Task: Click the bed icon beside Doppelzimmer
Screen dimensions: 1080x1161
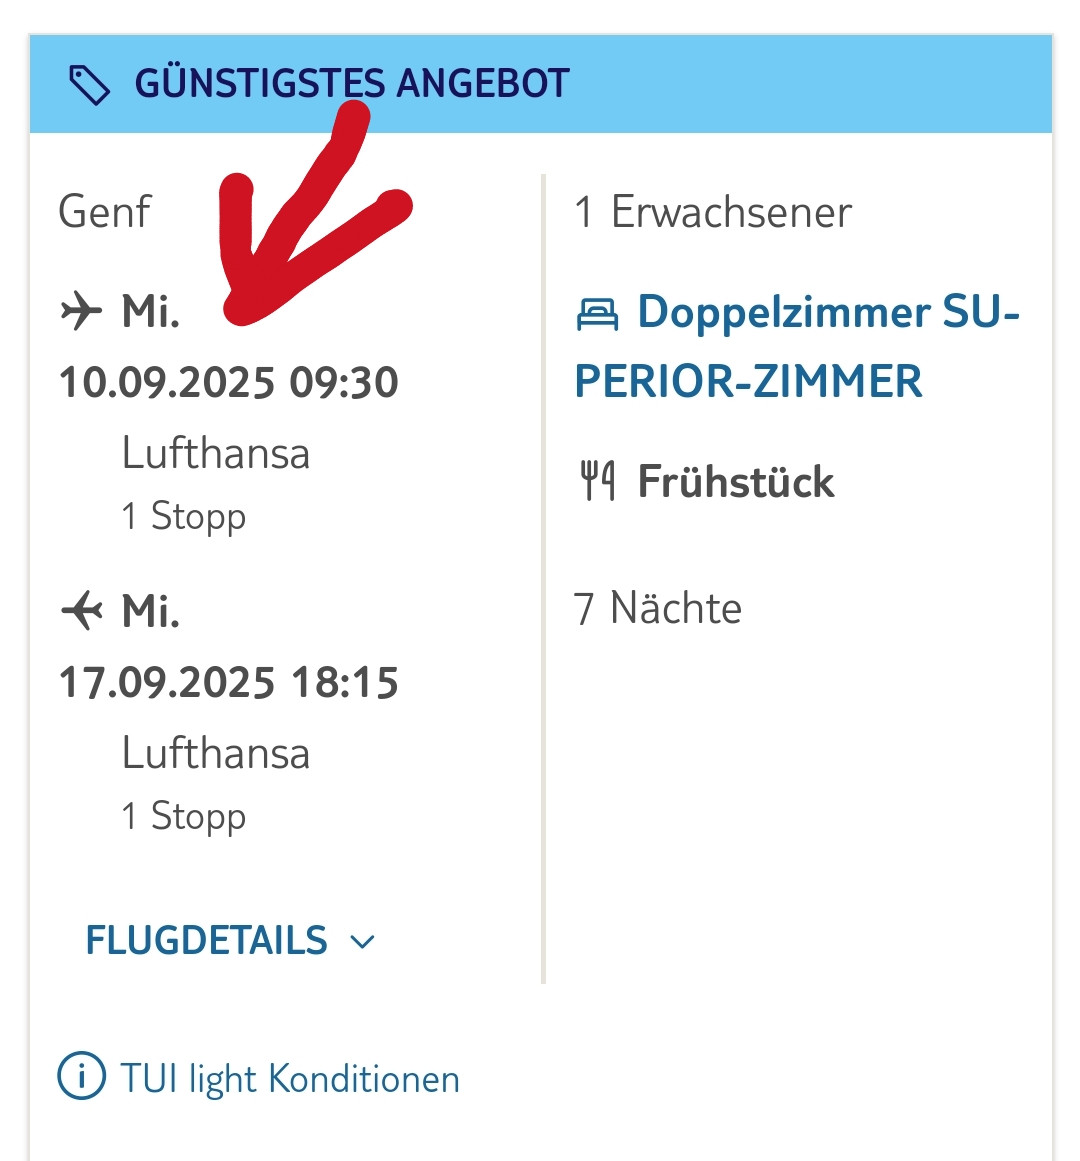Action: (x=598, y=314)
